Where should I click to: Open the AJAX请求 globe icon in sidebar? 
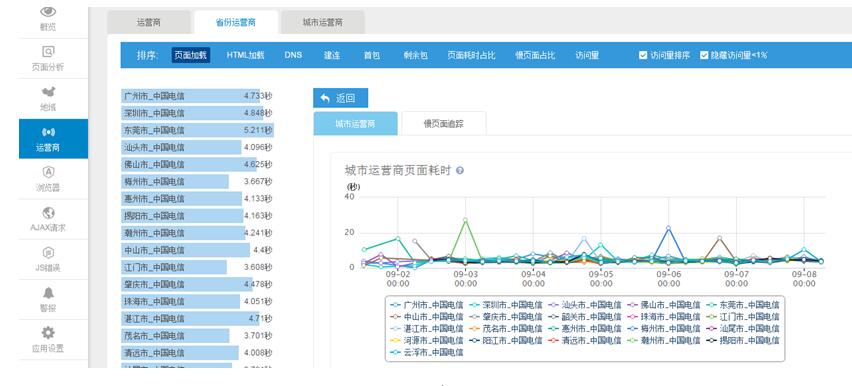coord(48,213)
